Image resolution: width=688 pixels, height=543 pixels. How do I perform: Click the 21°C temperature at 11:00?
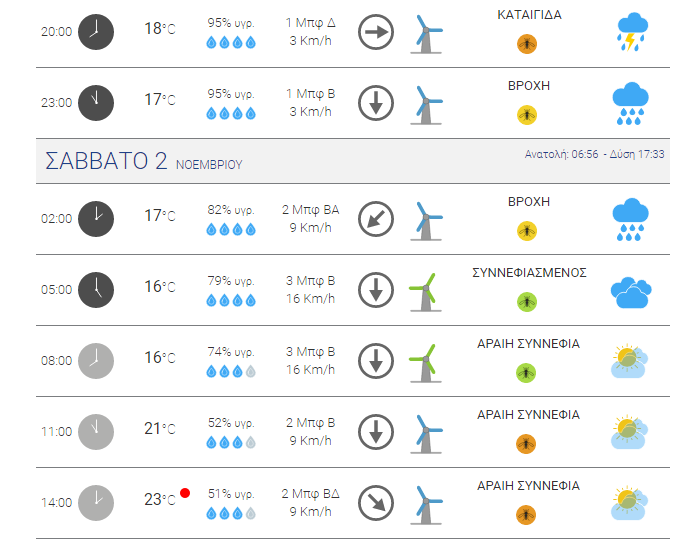coord(160,429)
